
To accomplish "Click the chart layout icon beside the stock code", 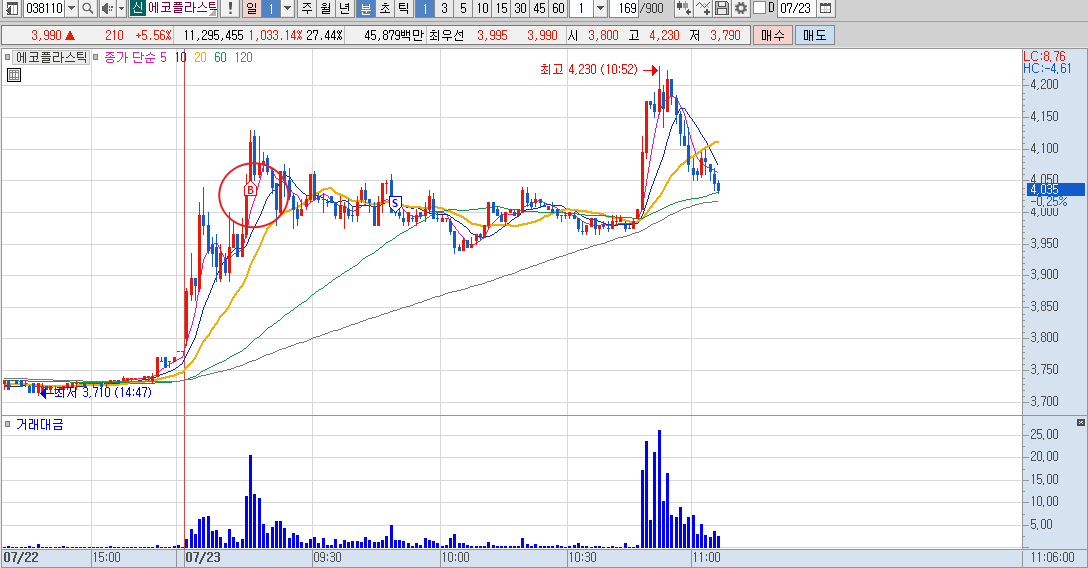I will pyautogui.click(x=12, y=8).
